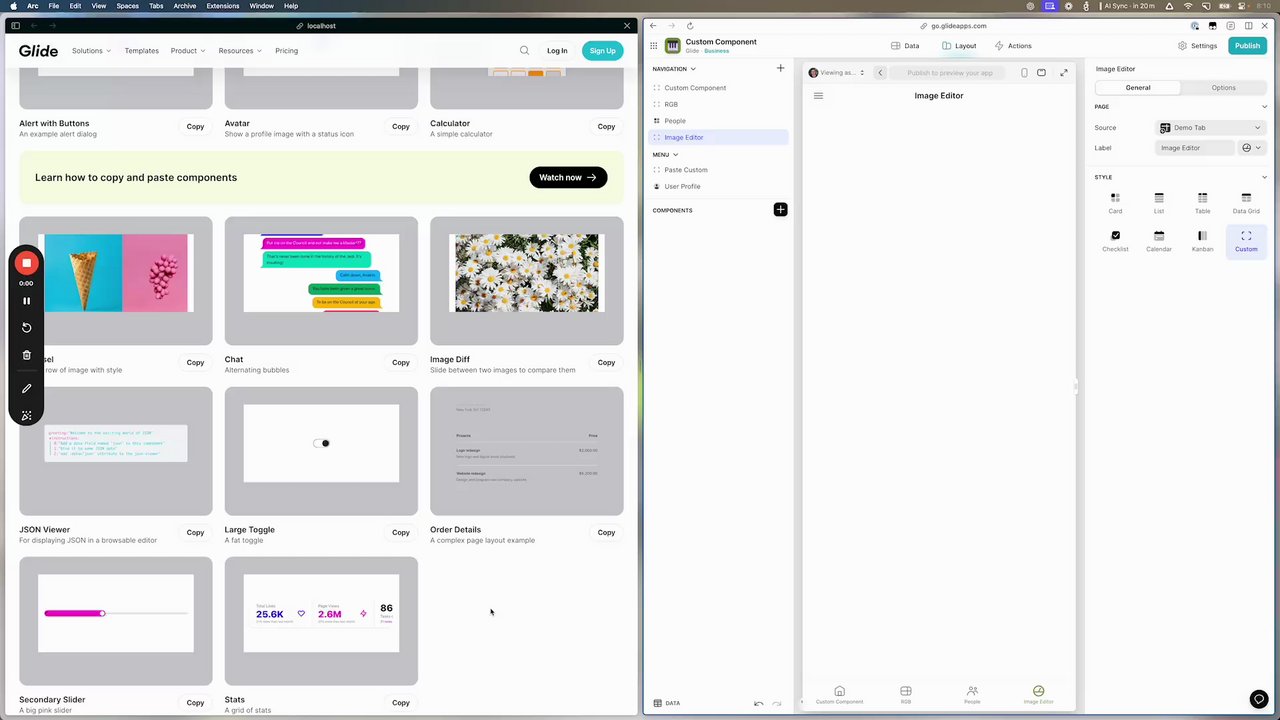Image resolution: width=1280 pixels, height=720 pixels.
Task: Pick the Kanban style
Action: (1202, 241)
